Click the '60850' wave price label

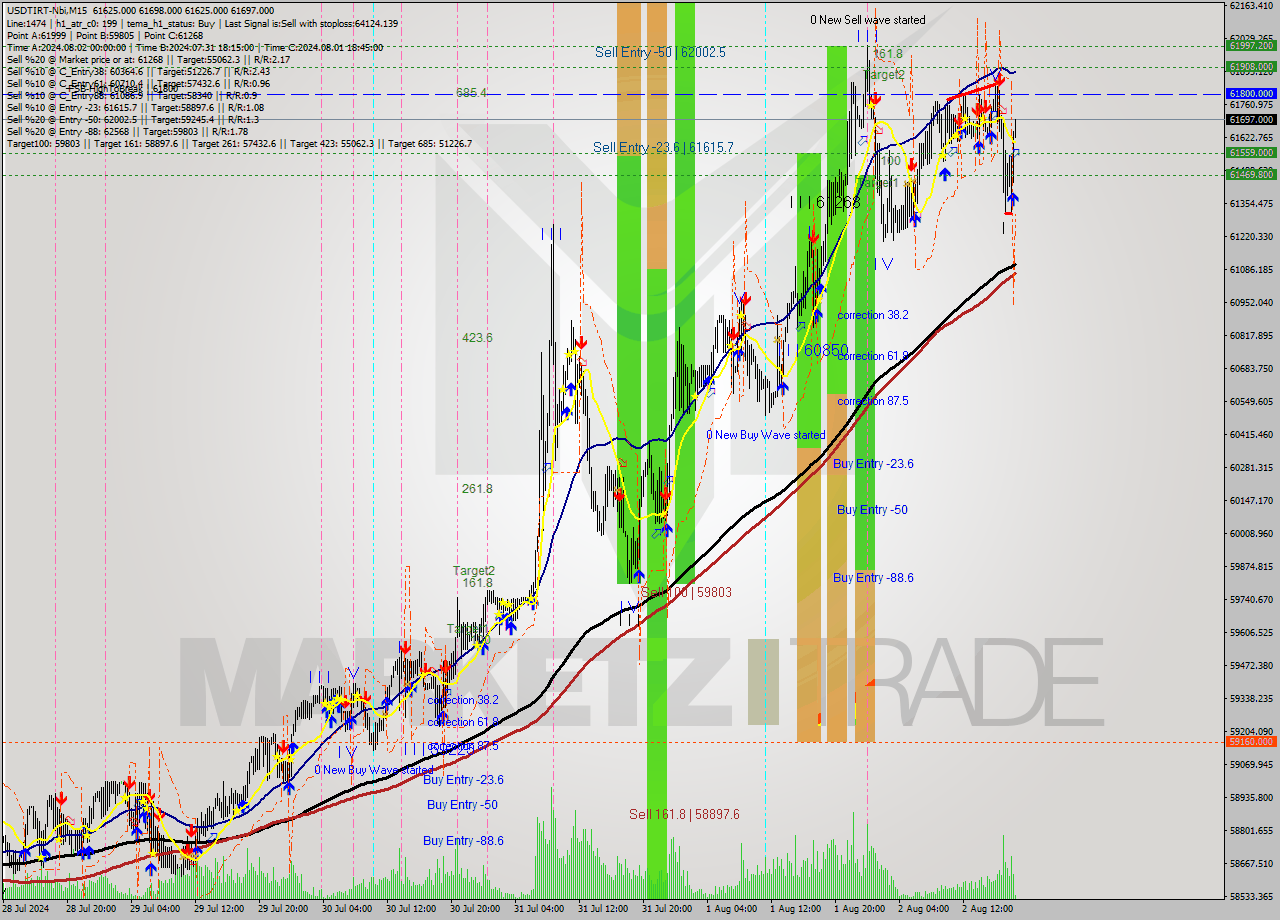click(826, 350)
